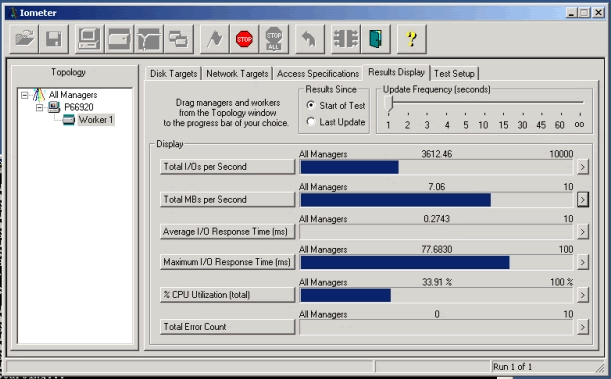Click the Stop All tests icon

coord(274,39)
